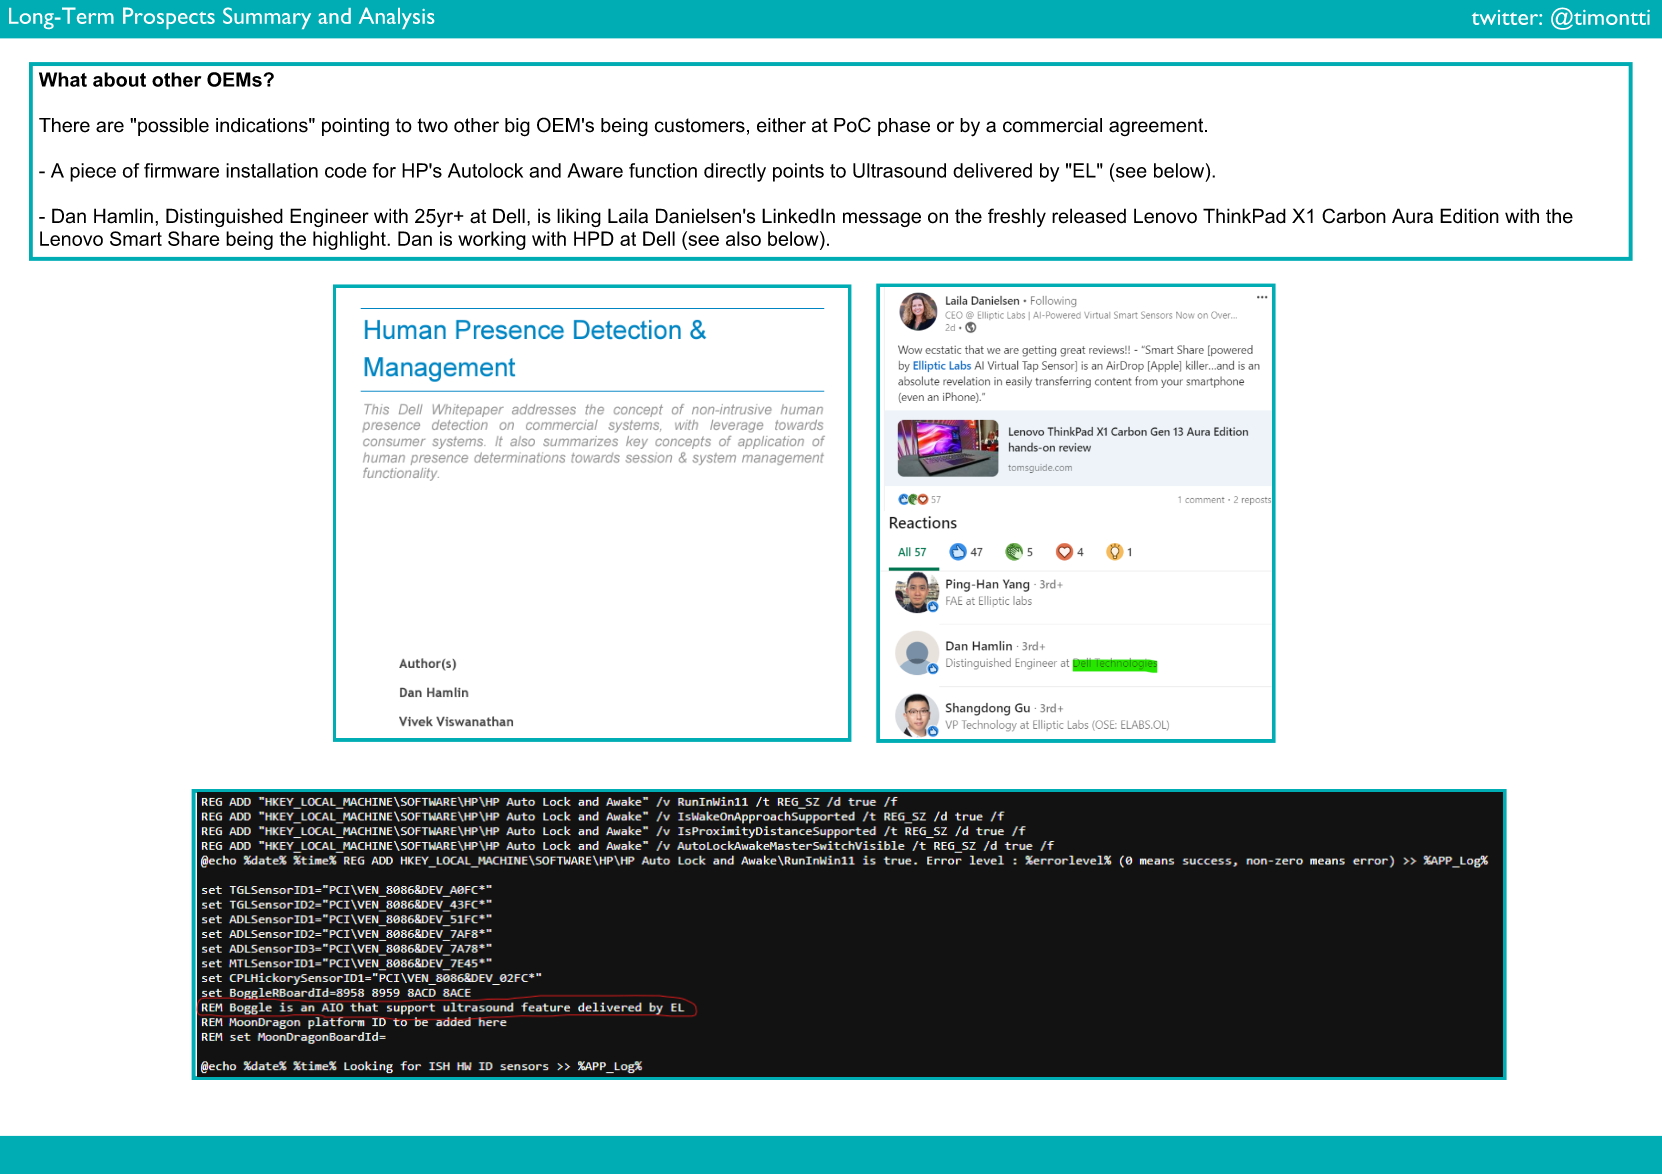Click the 'possible indications' sentence about two OEMs
Image resolution: width=1662 pixels, height=1174 pixels.
623,126
